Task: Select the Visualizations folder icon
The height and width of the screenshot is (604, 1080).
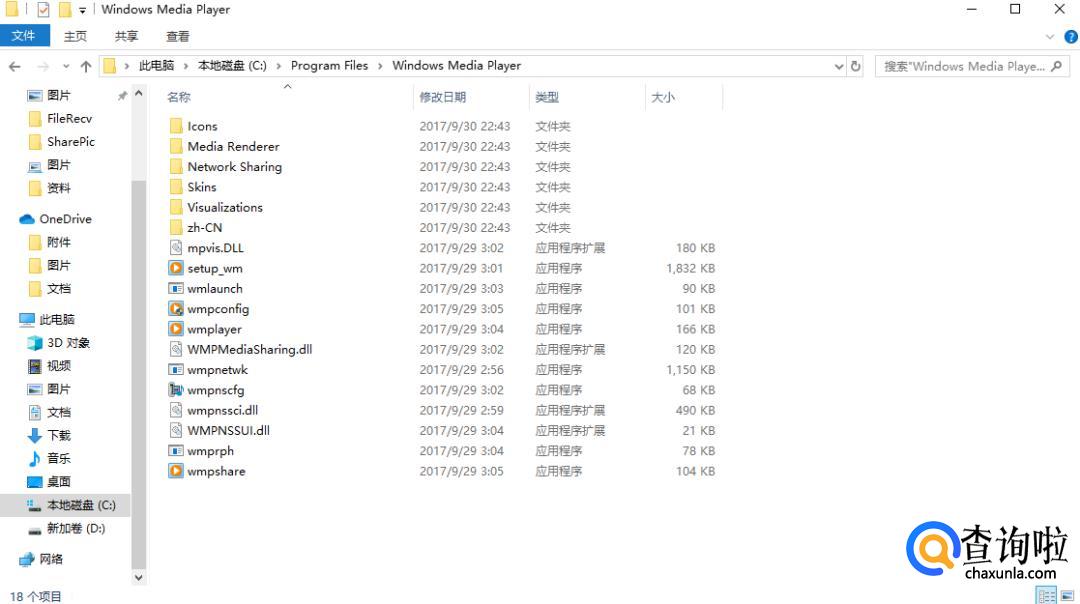Action: click(x=176, y=207)
